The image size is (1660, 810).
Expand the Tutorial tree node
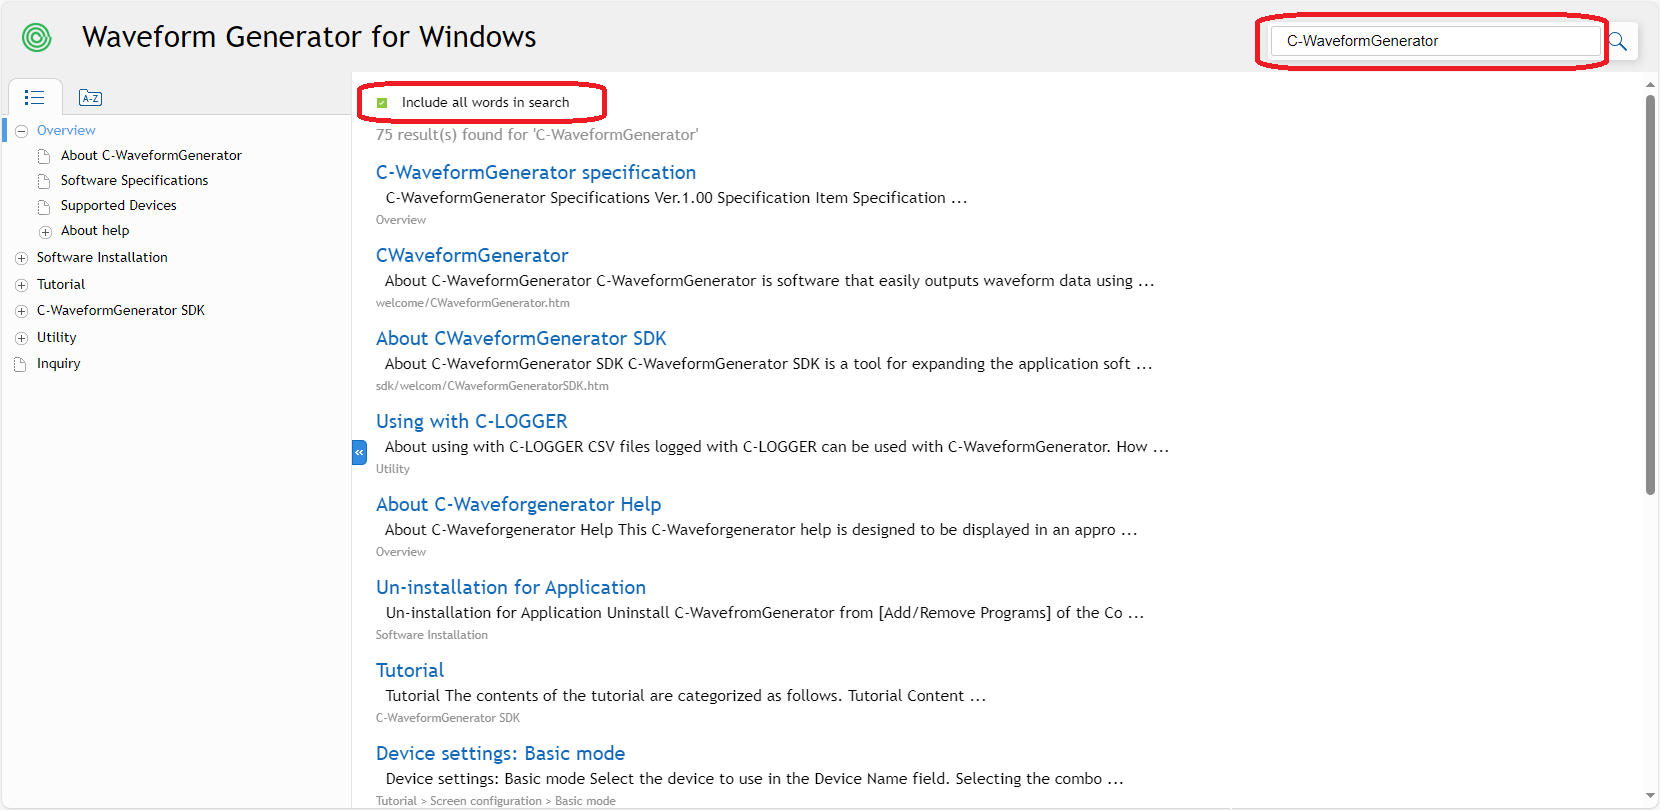pos(21,285)
